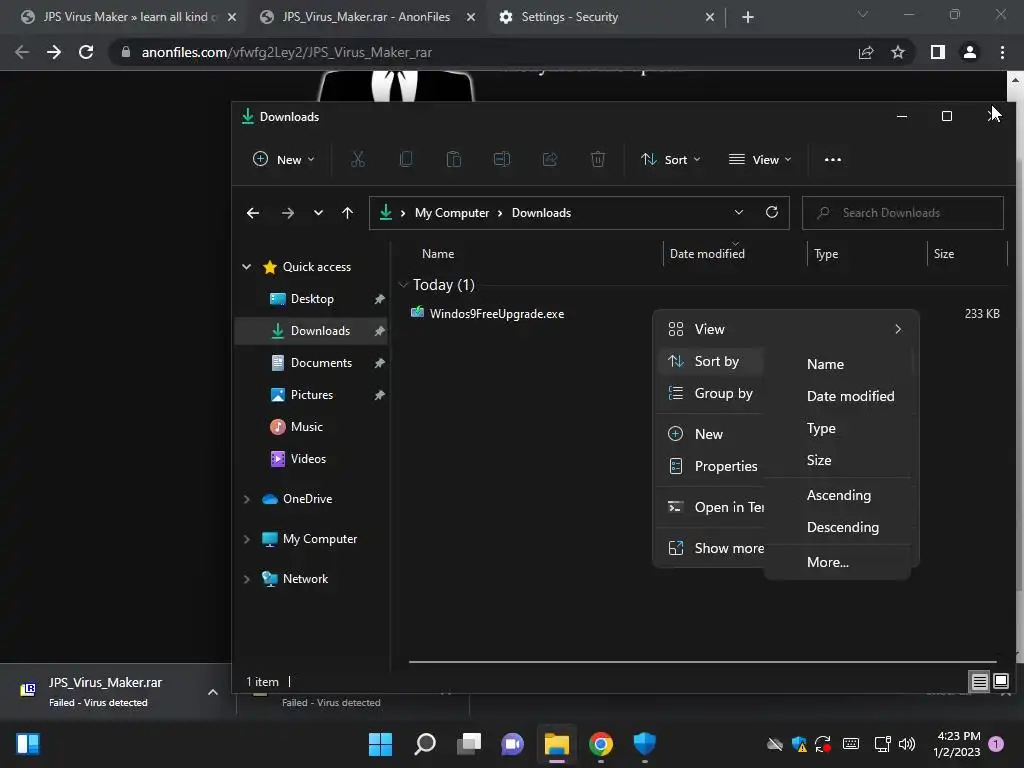This screenshot has height=768, width=1024.
Task: Choose Descending sort order
Action: (842, 527)
